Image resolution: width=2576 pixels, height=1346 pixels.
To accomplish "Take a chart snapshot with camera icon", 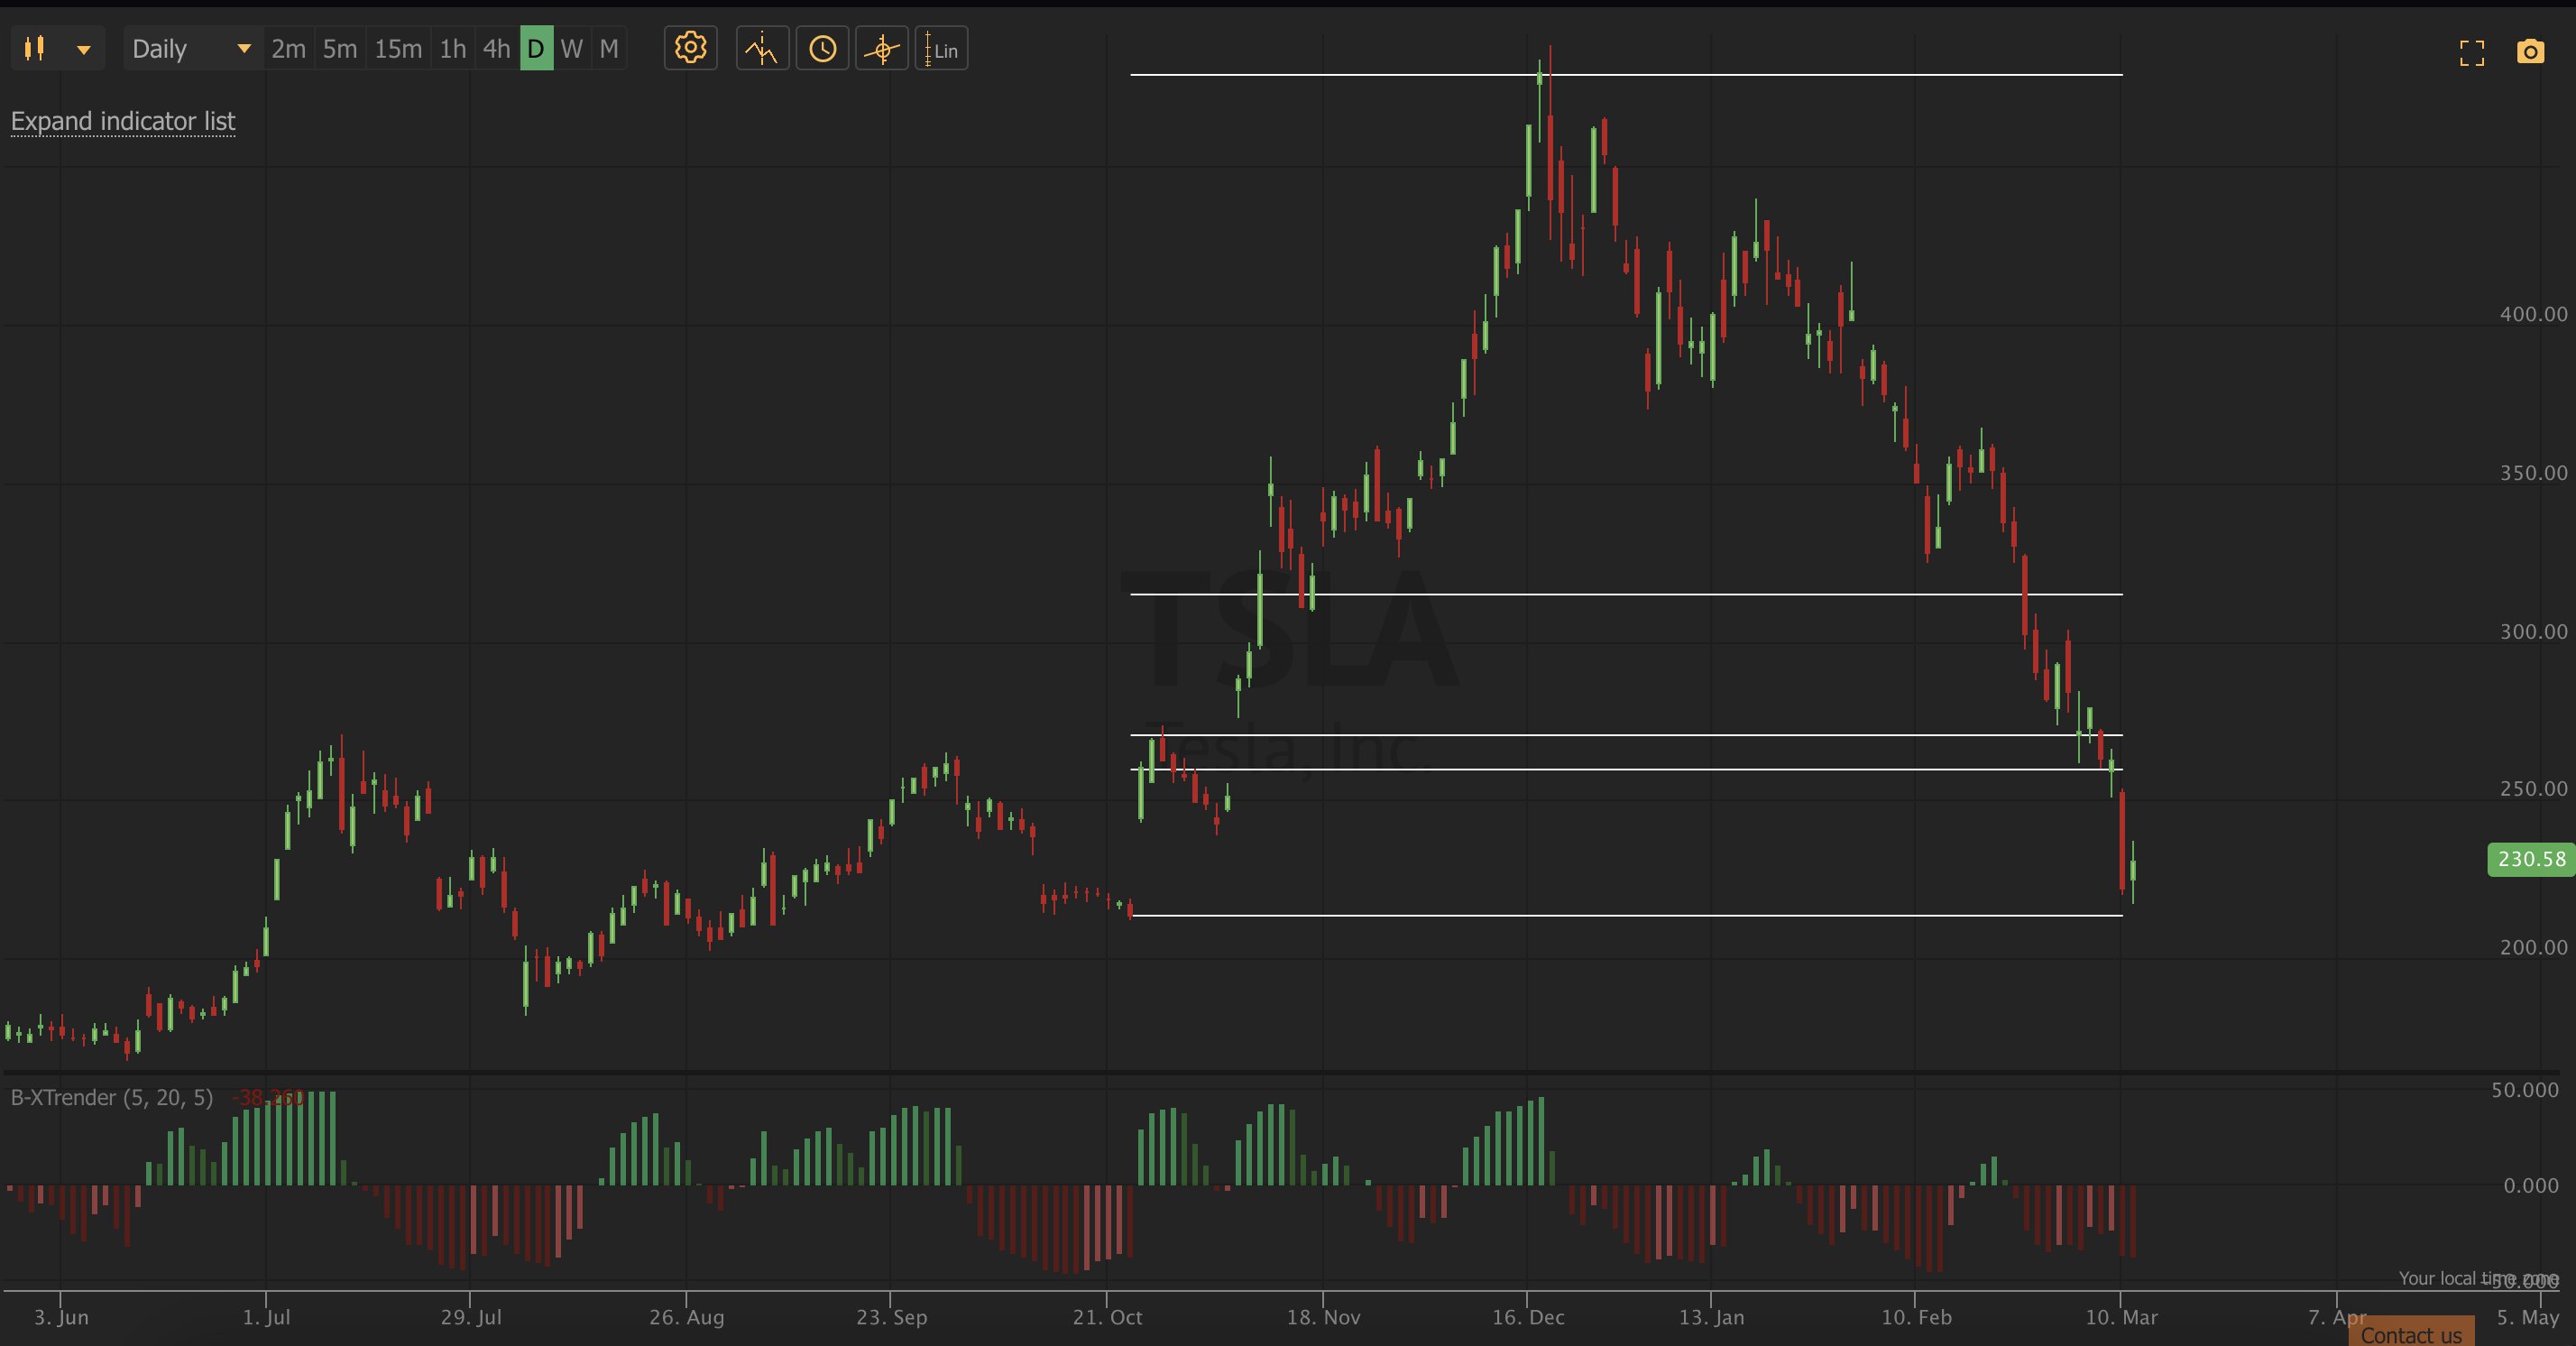I will click(x=2530, y=52).
